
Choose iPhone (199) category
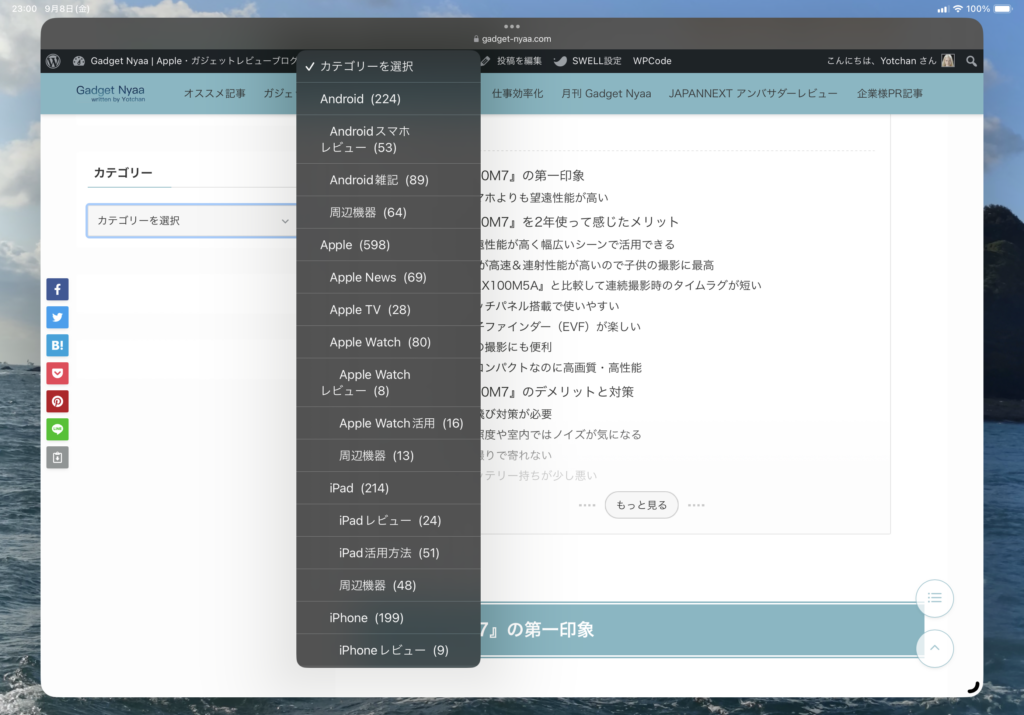[389, 618]
